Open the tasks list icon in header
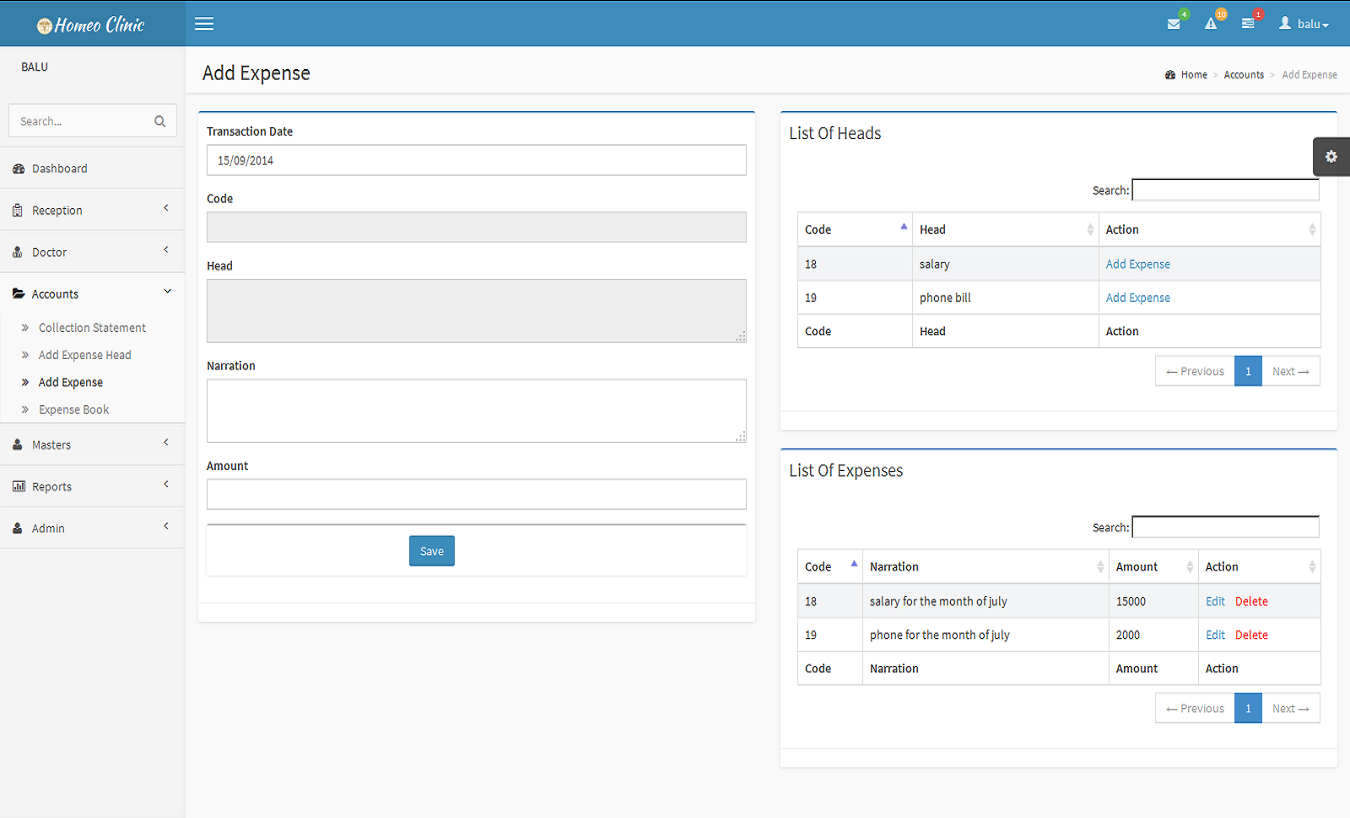The height and width of the screenshot is (818, 1350). [1248, 24]
